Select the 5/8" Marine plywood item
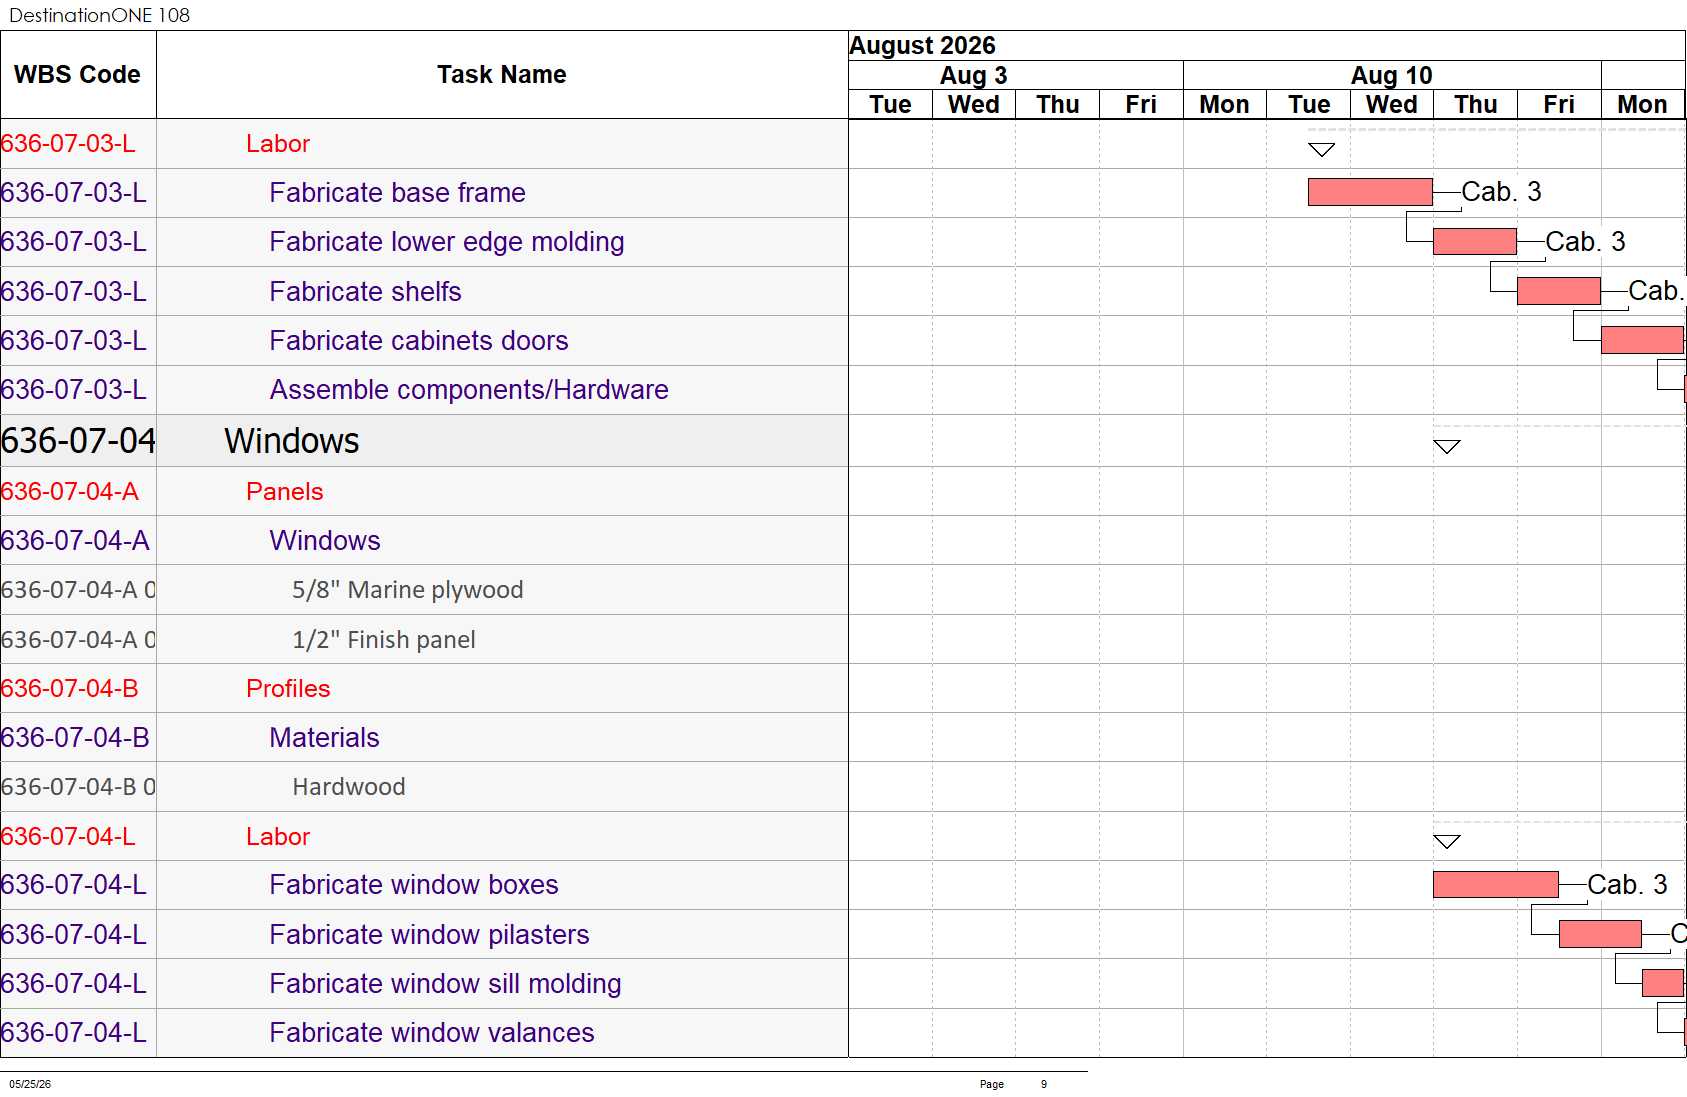This screenshot has height=1097, width=1687. click(408, 590)
